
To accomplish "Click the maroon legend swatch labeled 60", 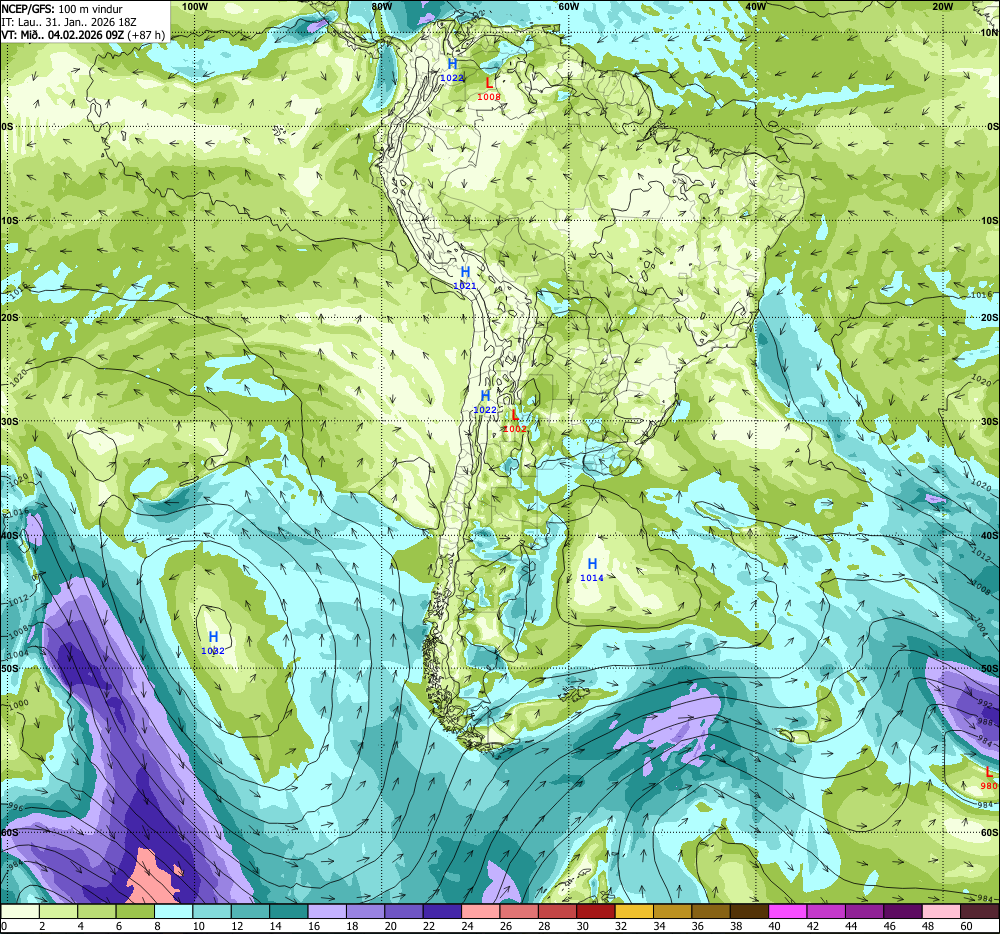I will [980, 912].
